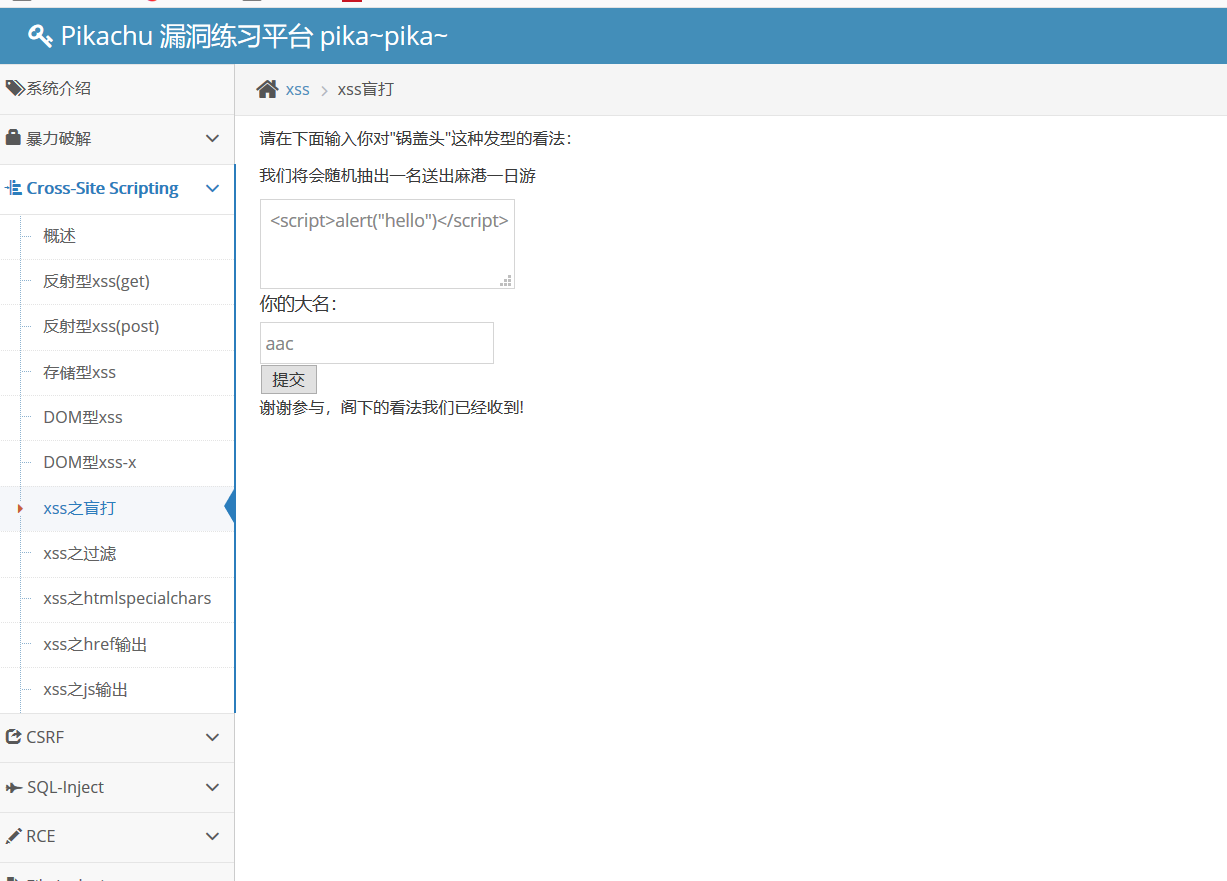
Task: Expand the RCE section chevron
Action: point(212,836)
